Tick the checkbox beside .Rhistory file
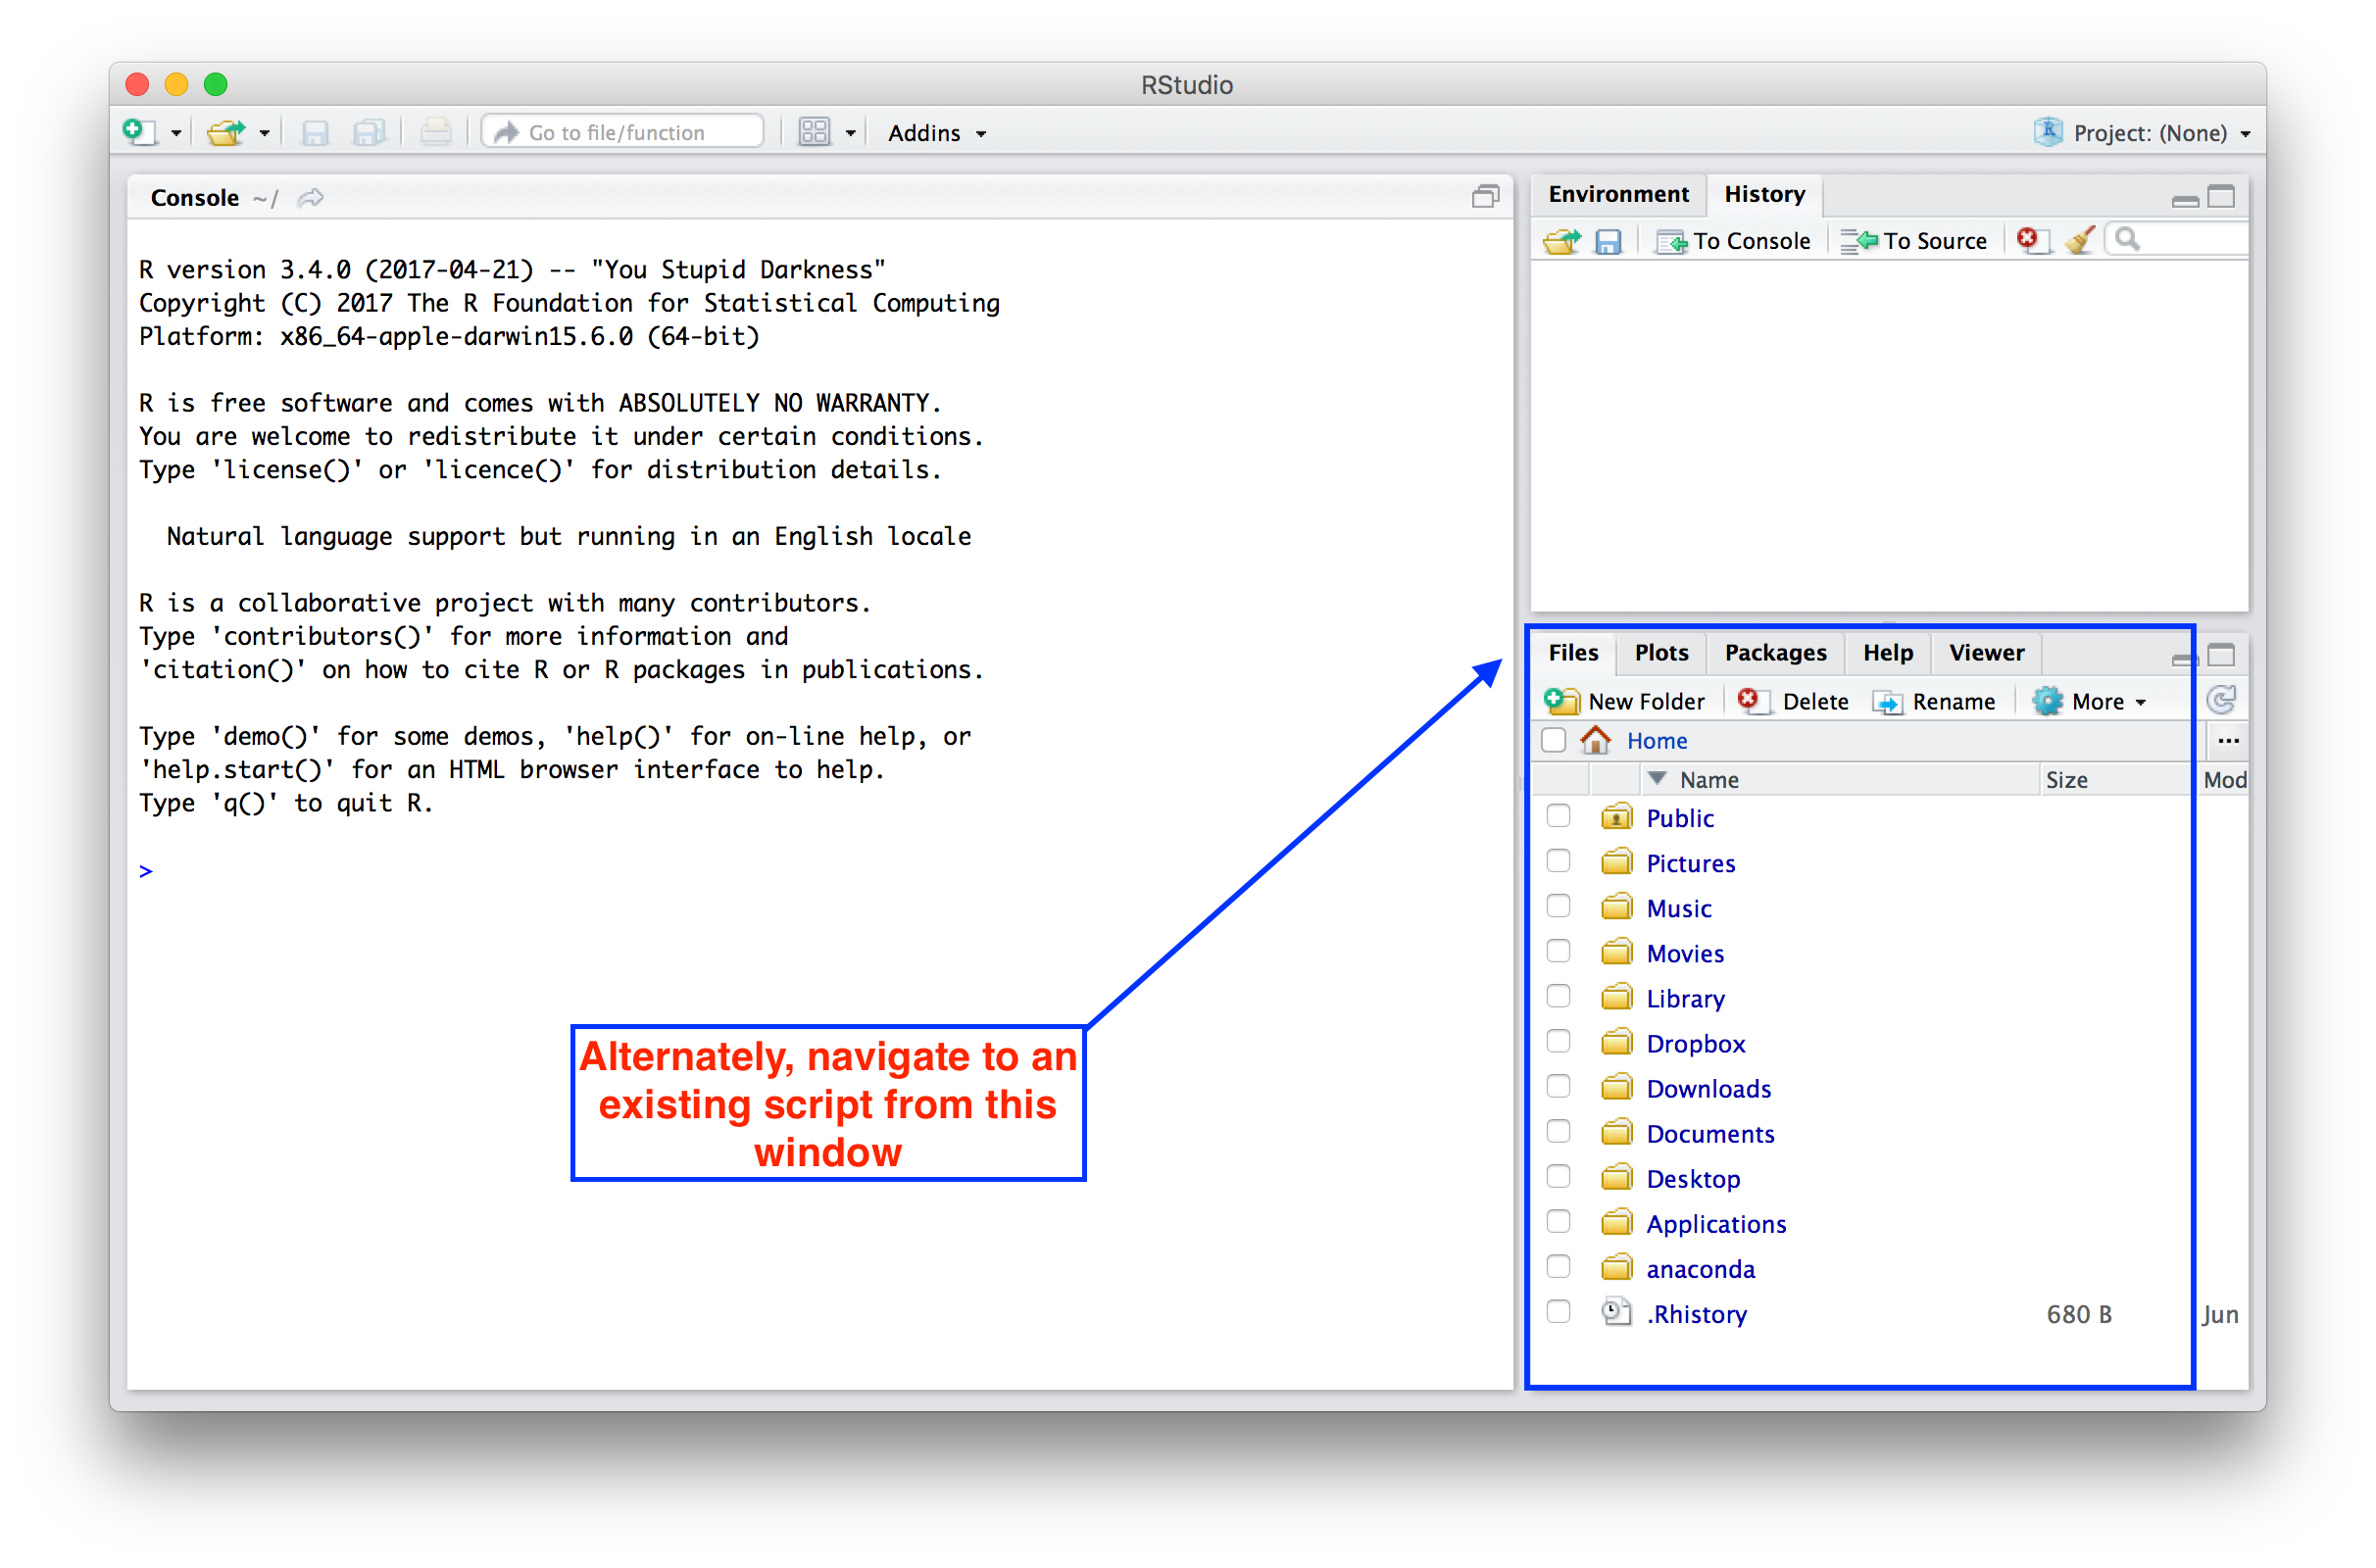The height and width of the screenshot is (1568, 2376). click(x=1558, y=1312)
